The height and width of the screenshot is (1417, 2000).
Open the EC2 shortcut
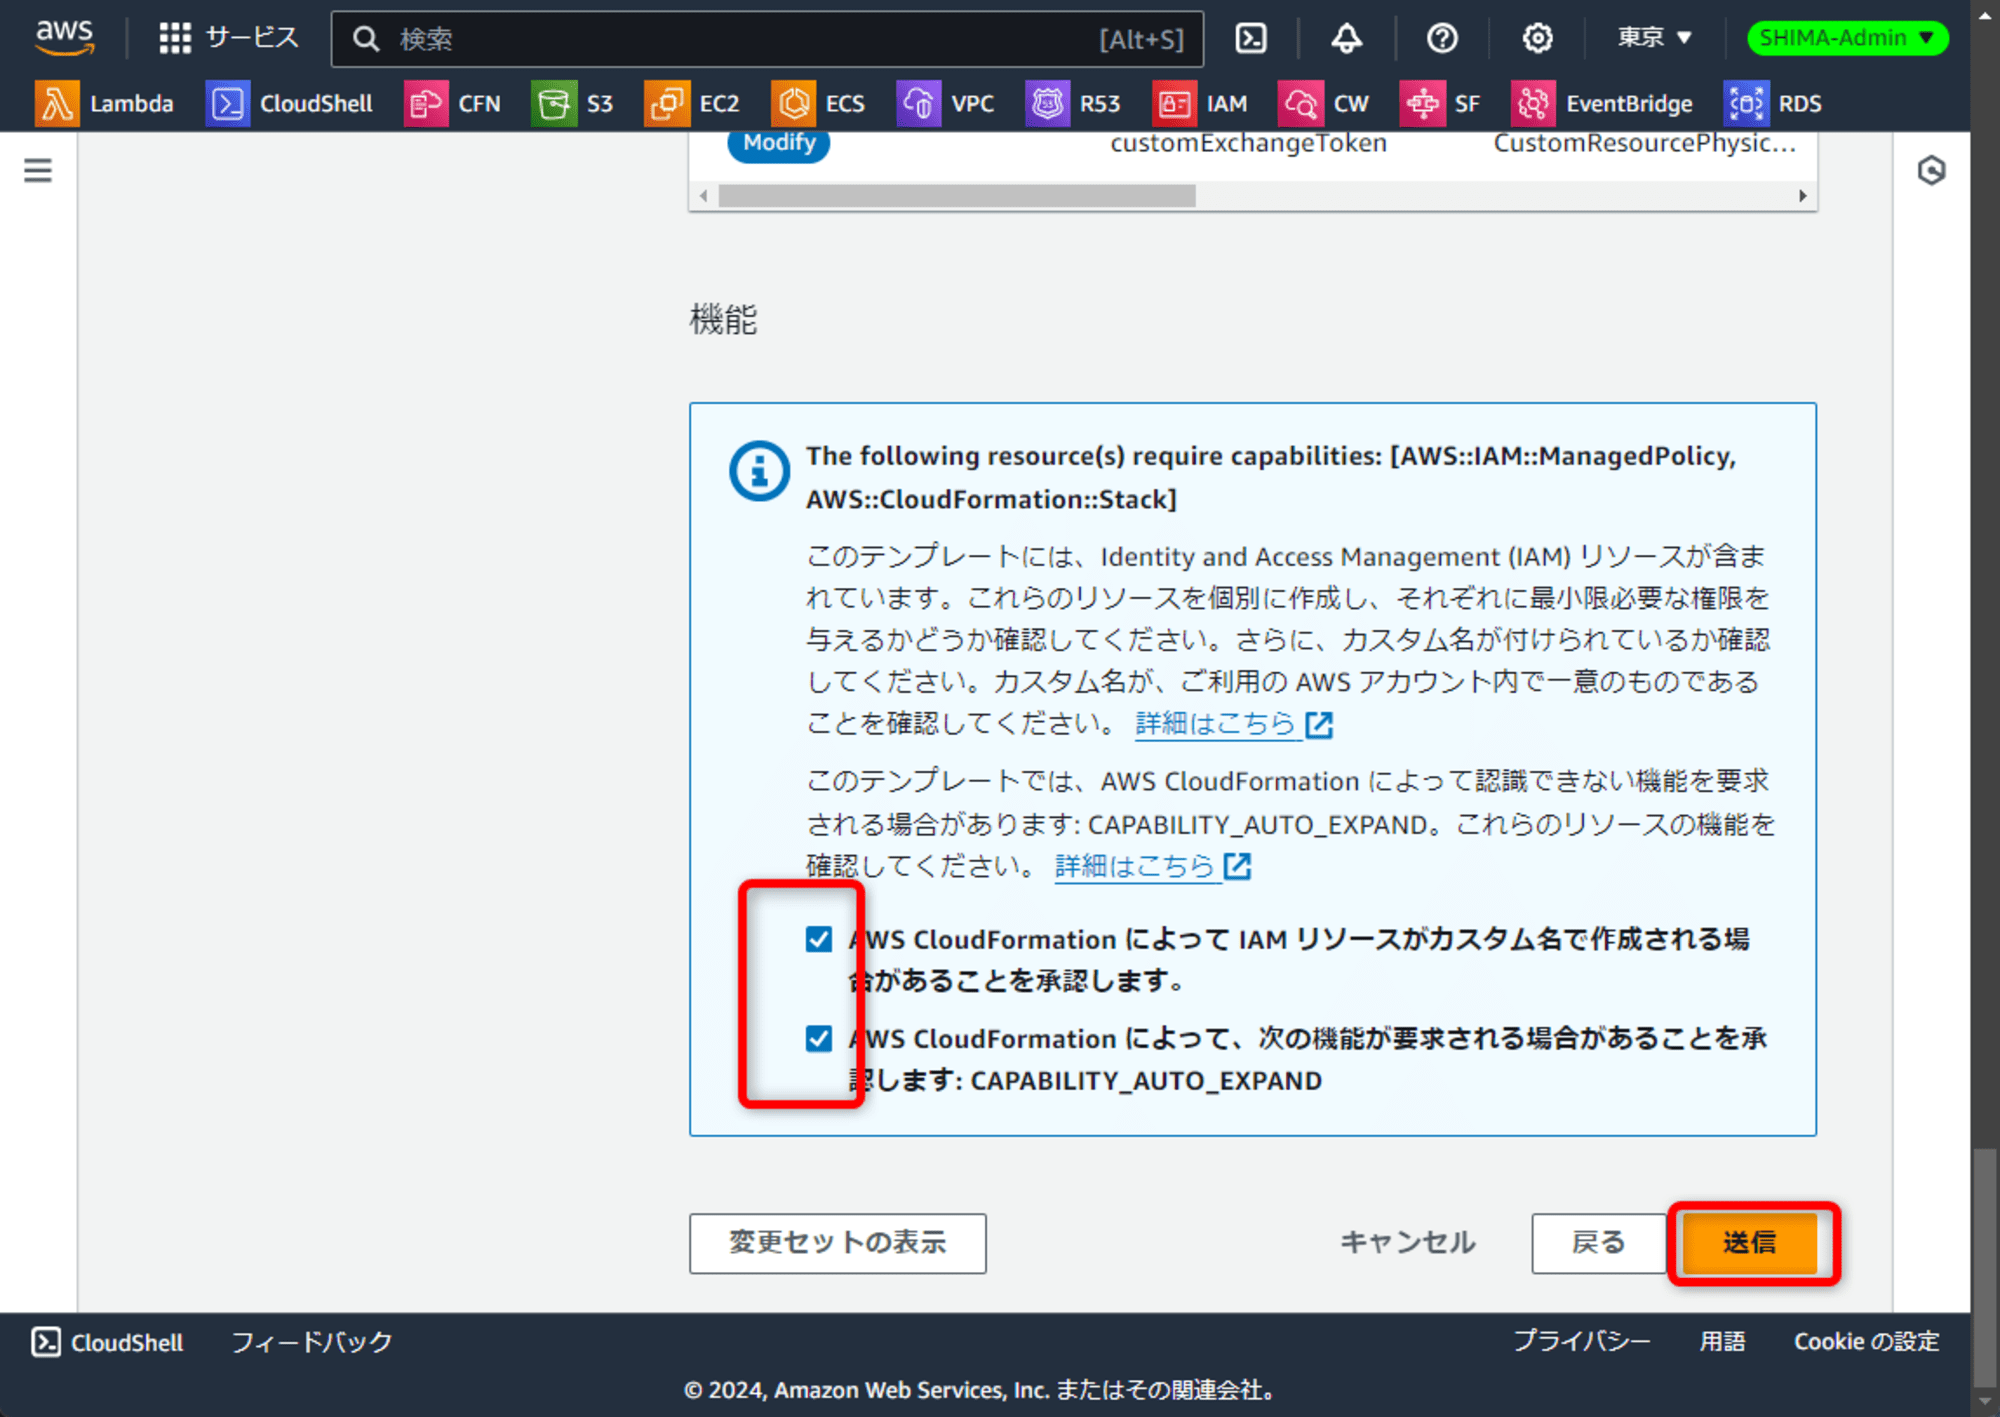coord(692,103)
